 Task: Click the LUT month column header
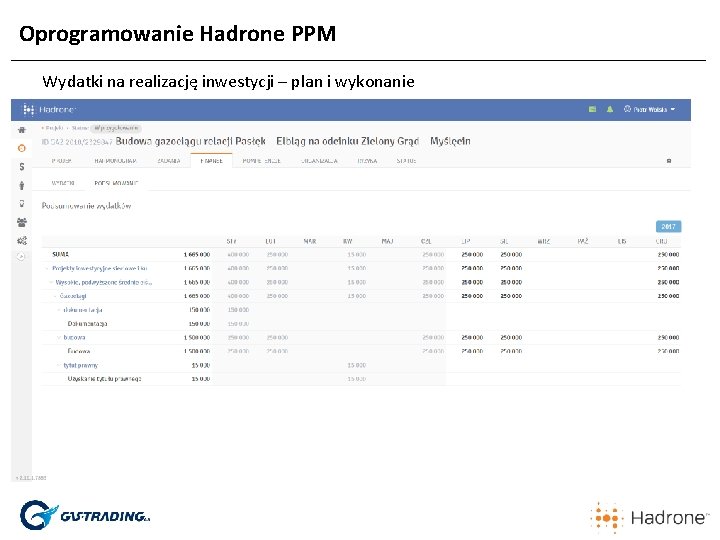270,241
